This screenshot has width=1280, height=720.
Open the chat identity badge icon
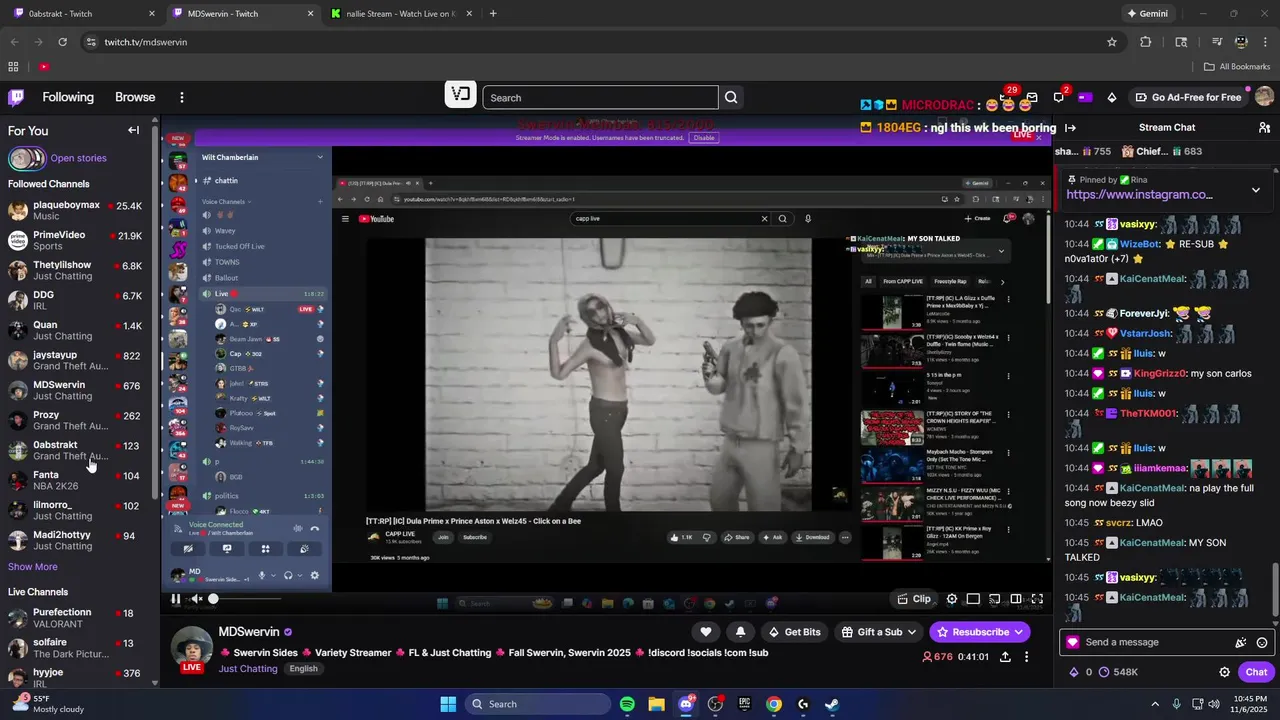(x=1073, y=642)
